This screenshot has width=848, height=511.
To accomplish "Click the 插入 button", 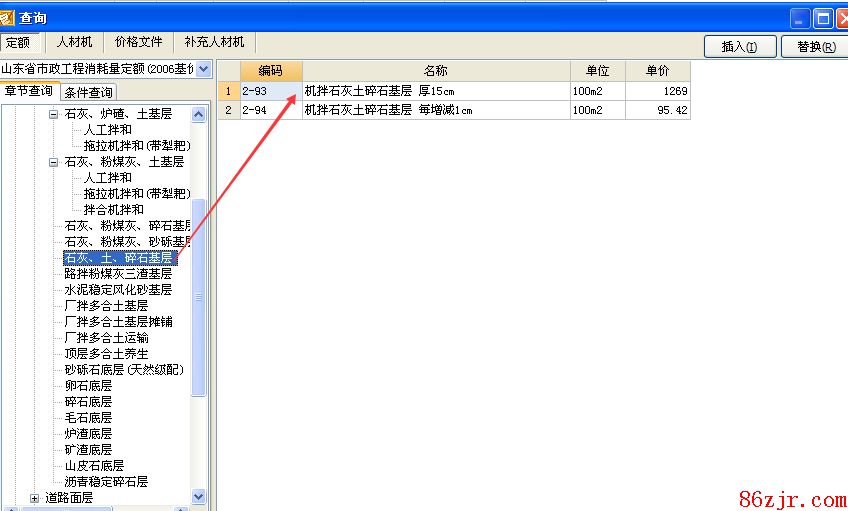I will coord(740,46).
